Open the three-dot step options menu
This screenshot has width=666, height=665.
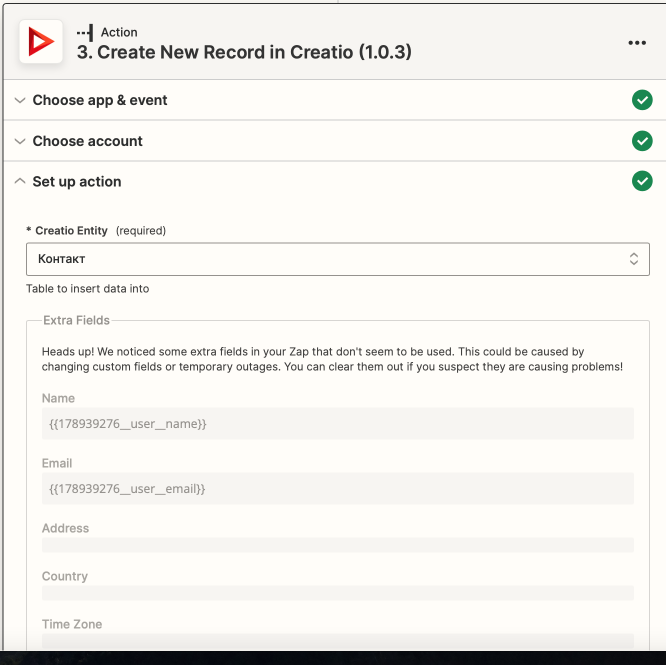[637, 43]
